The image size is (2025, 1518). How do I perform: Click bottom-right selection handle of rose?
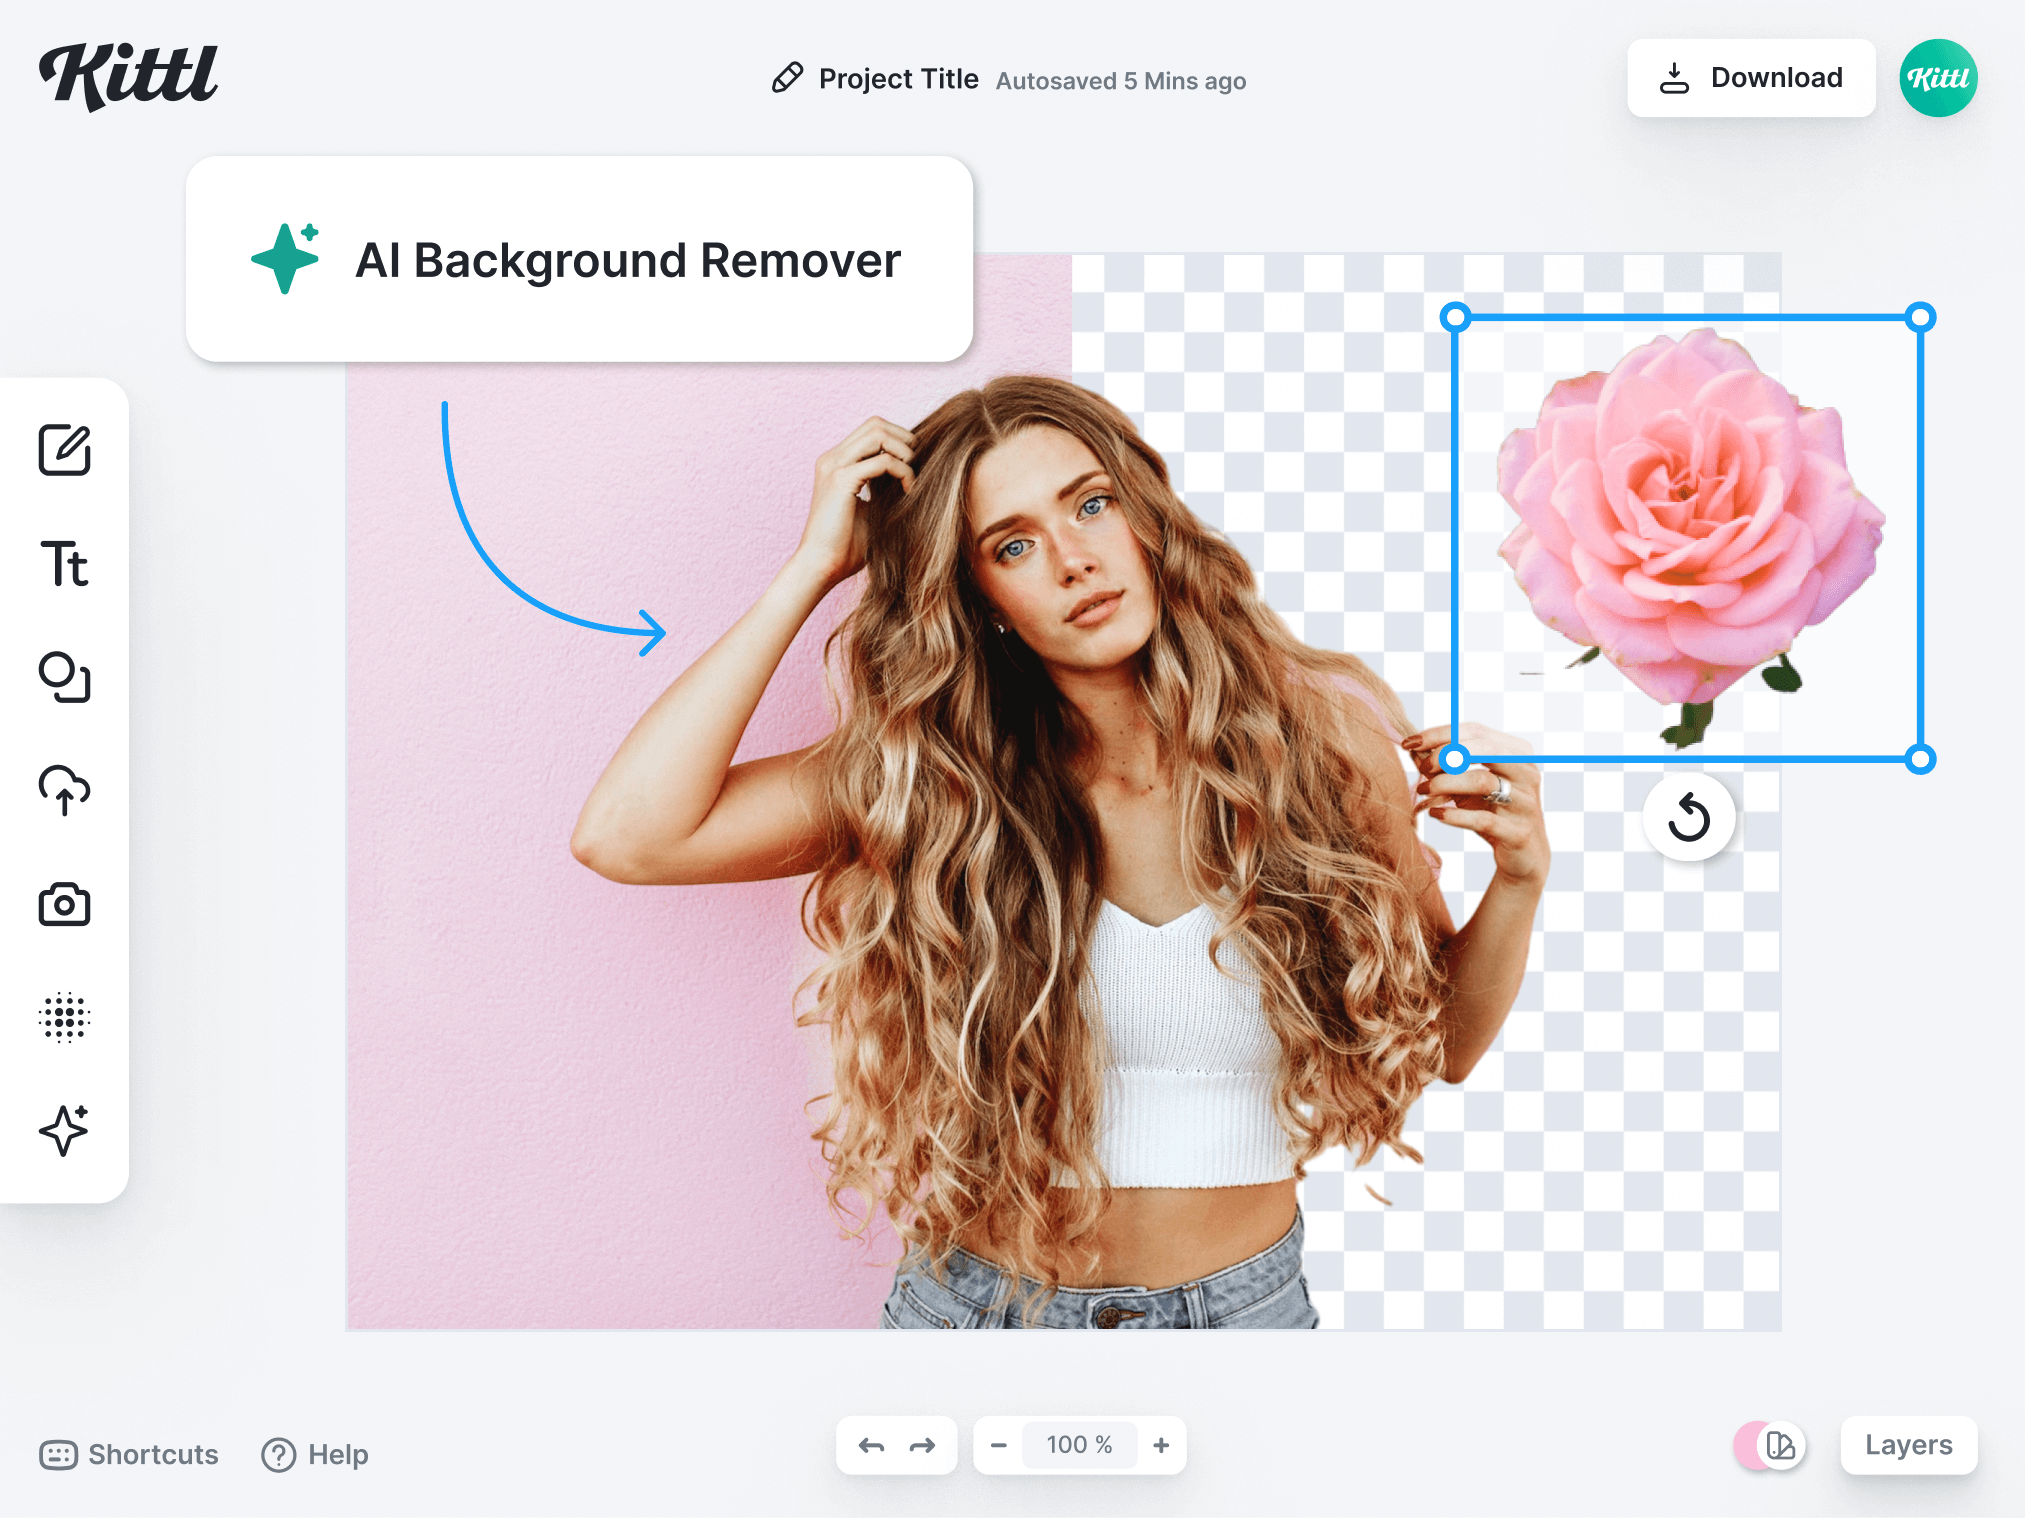click(1920, 760)
